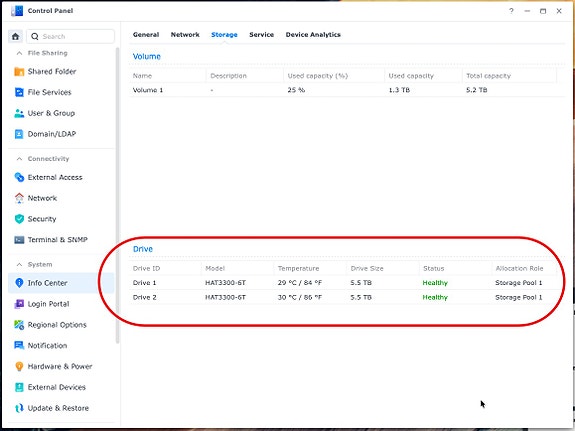Open the Shared Folder settings icon
This screenshot has height=431, width=575.
[19, 72]
